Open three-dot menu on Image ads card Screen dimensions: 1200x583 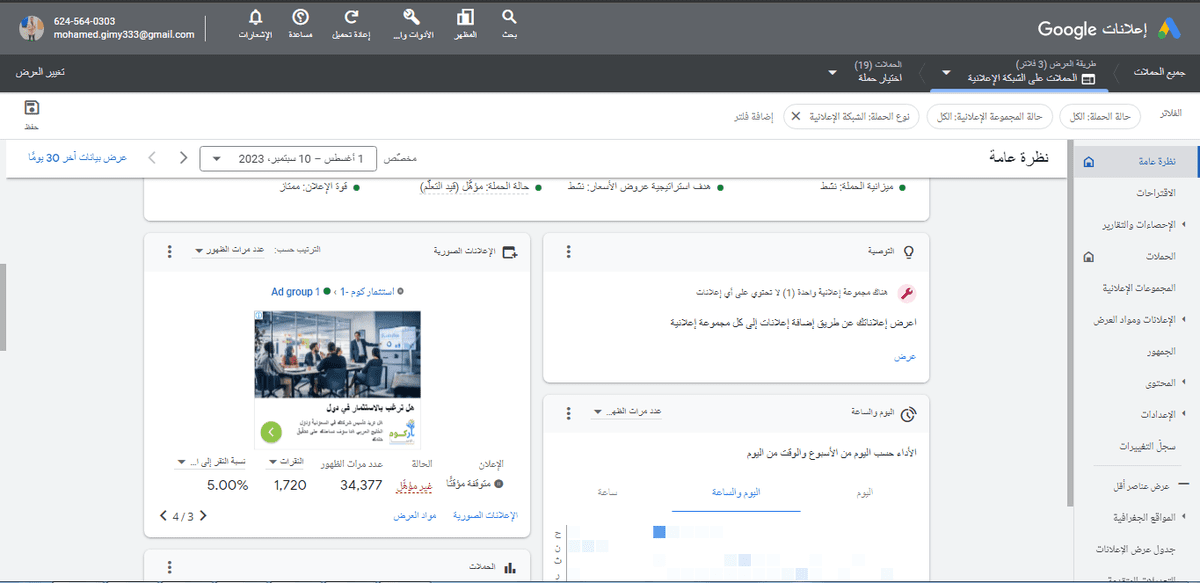[x=169, y=252]
